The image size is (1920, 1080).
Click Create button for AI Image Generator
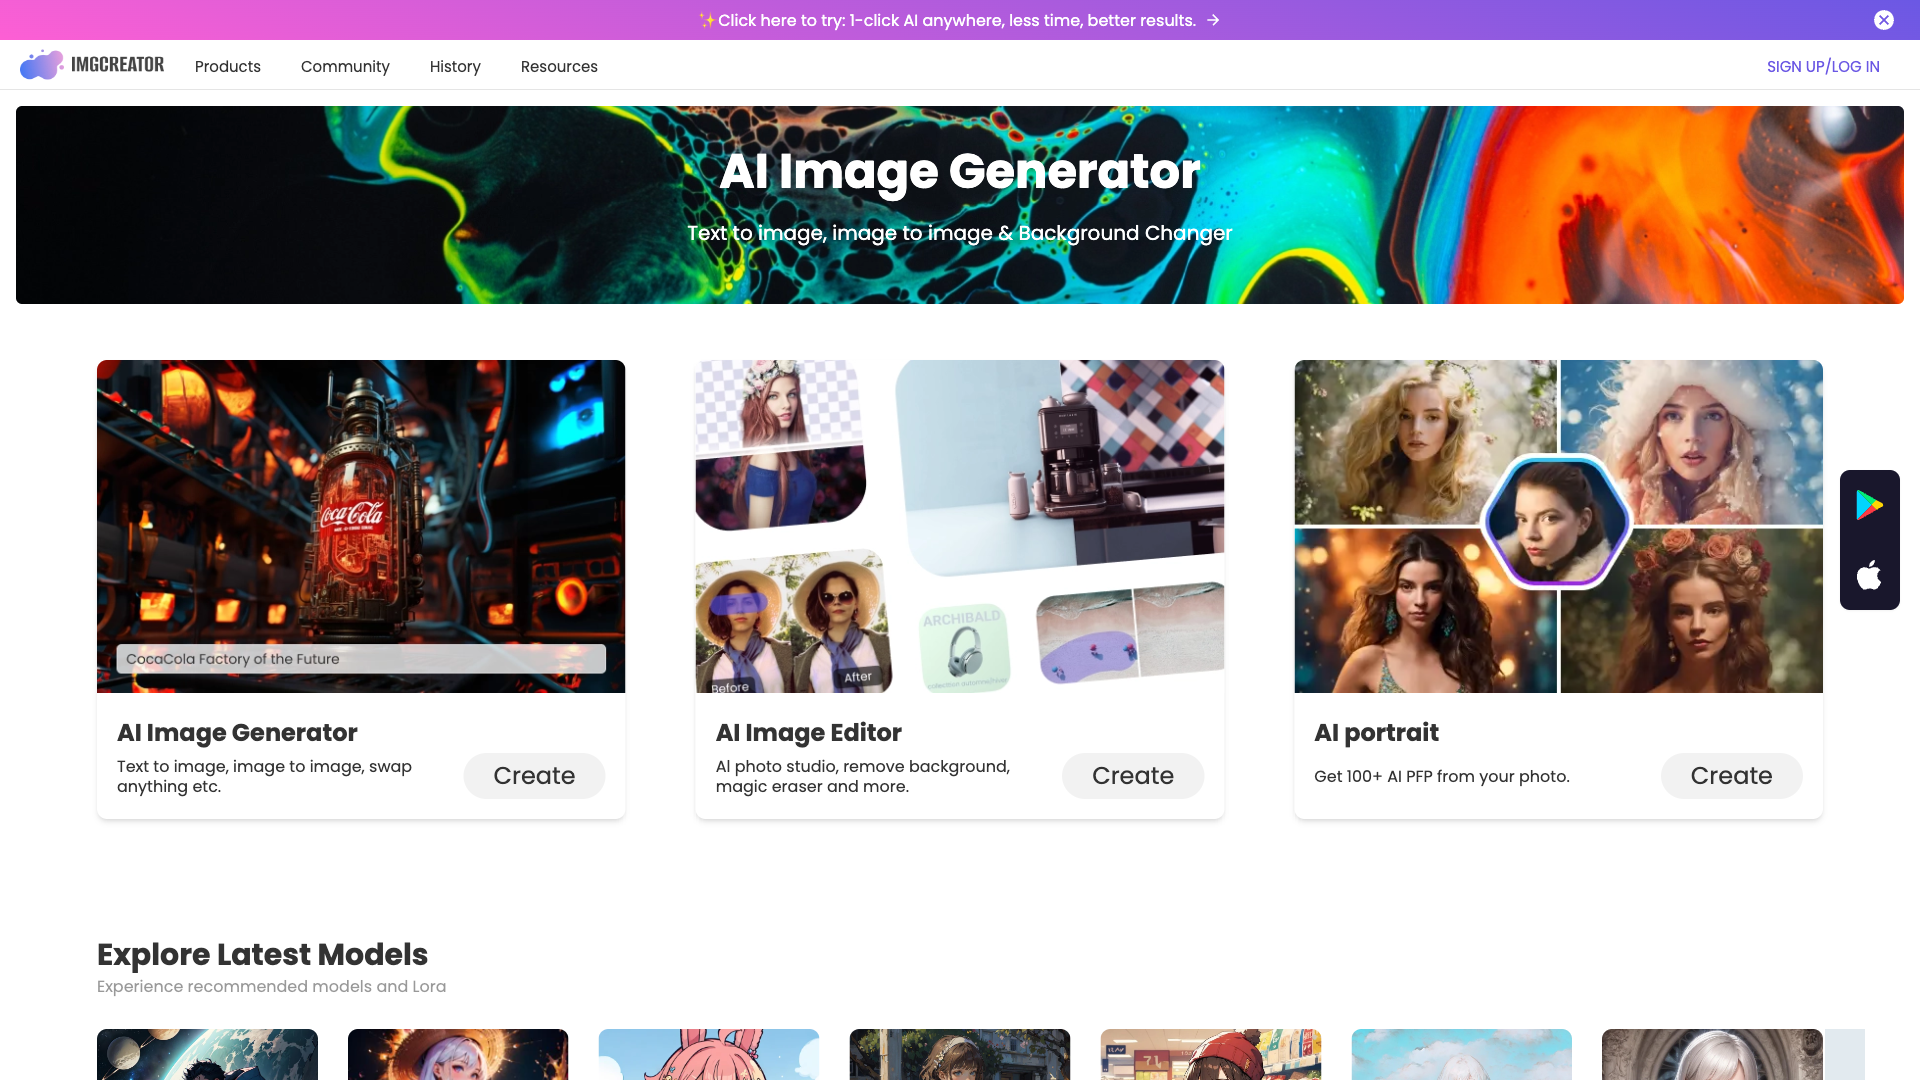click(x=534, y=774)
